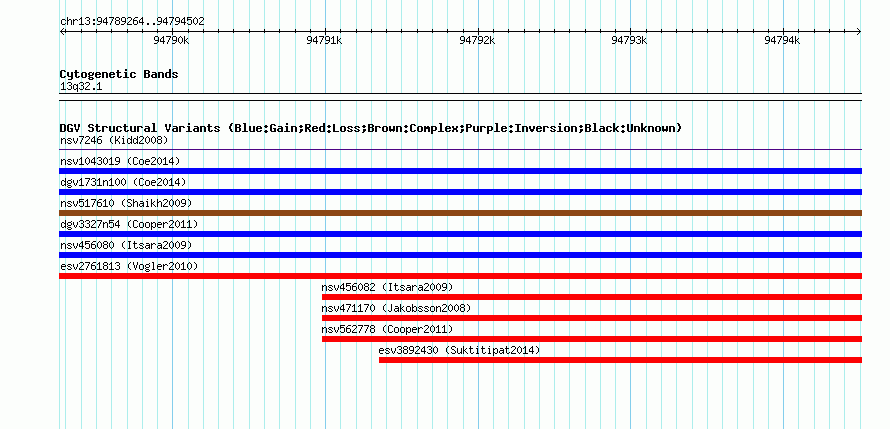The height and width of the screenshot is (429, 890).
Task: Open the dgv1731n100 (Coe2014) label
Action: click(123, 182)
